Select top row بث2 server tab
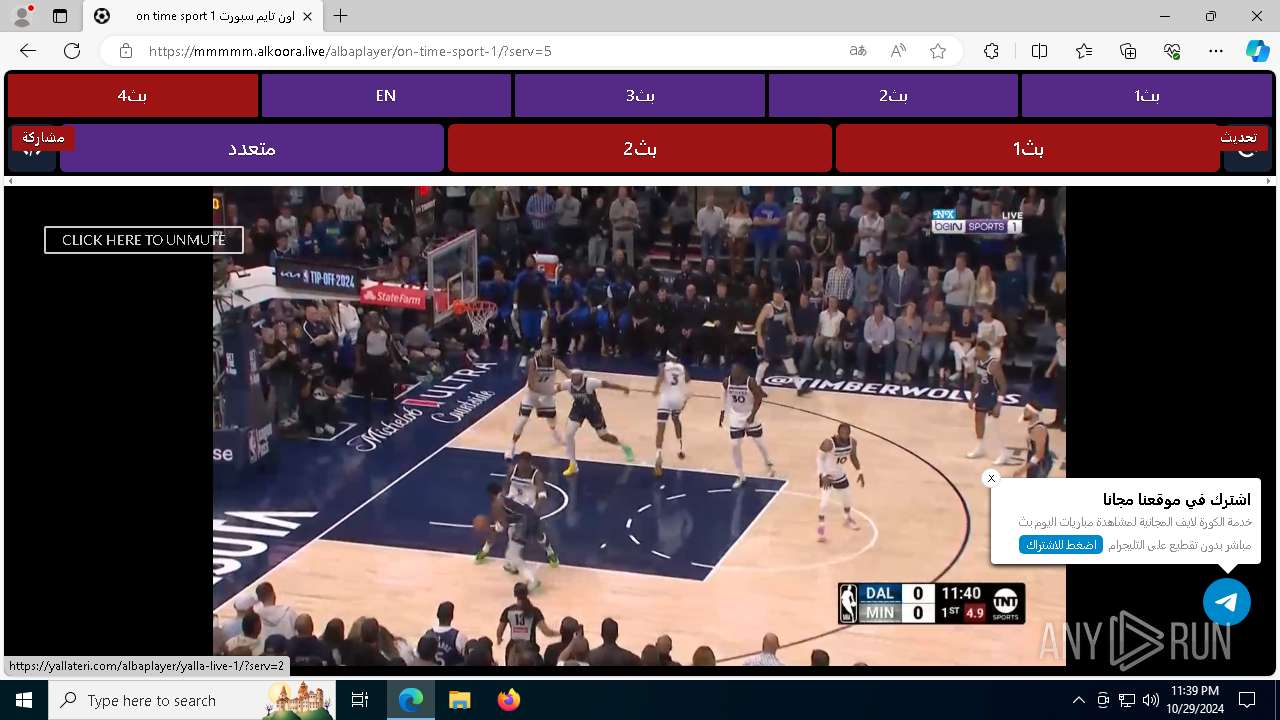 coord(893,96)
